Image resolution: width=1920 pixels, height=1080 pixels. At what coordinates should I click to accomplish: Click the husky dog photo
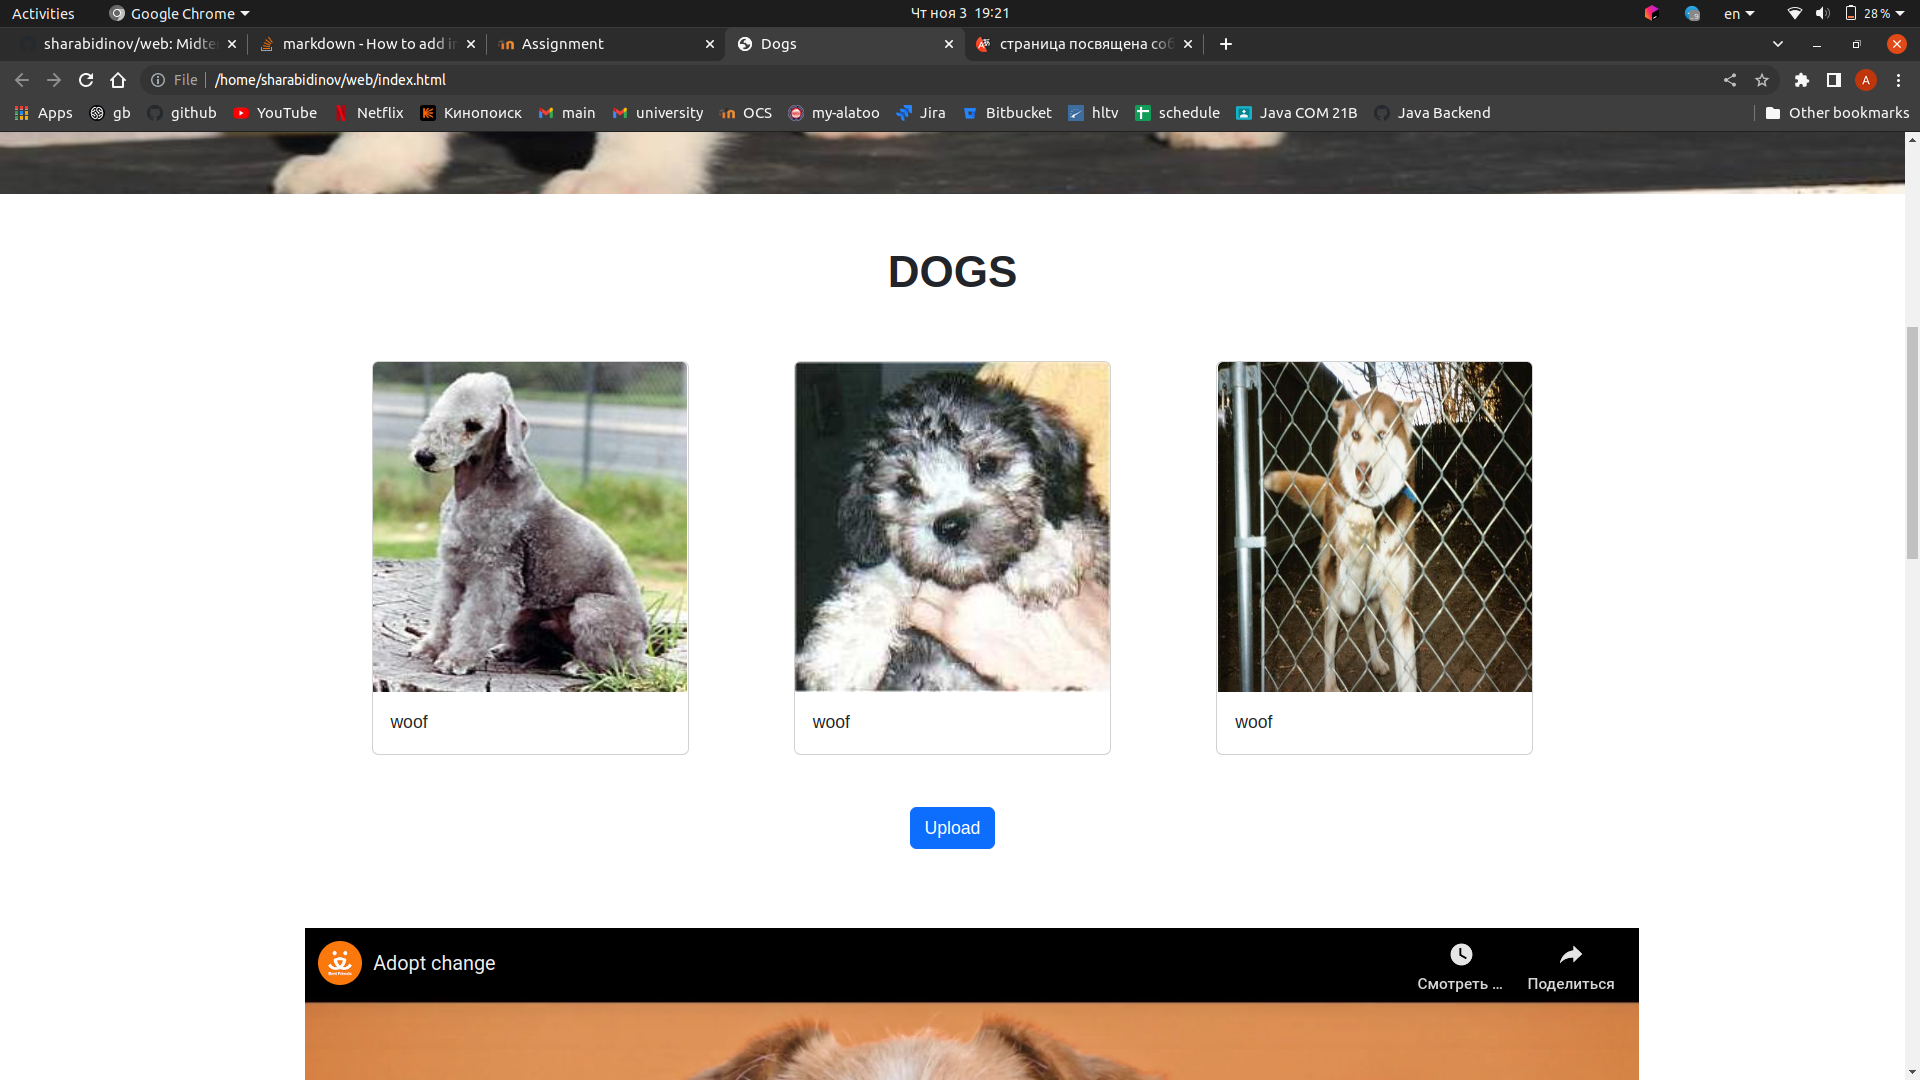tap(1373, 526)
